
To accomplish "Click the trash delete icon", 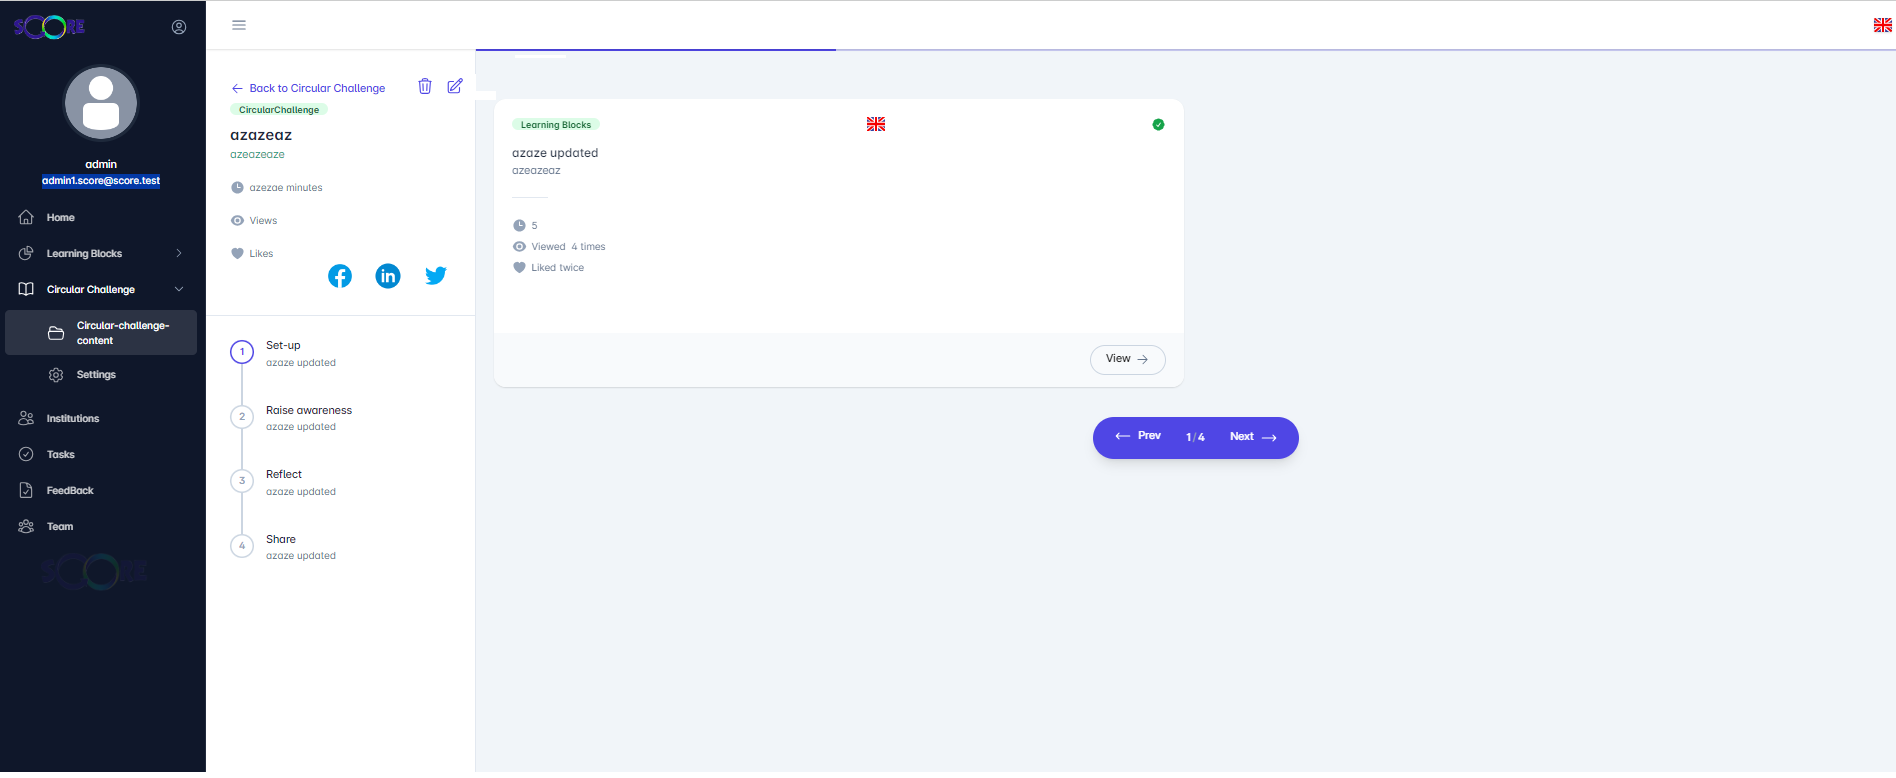I will coord(425,87).
